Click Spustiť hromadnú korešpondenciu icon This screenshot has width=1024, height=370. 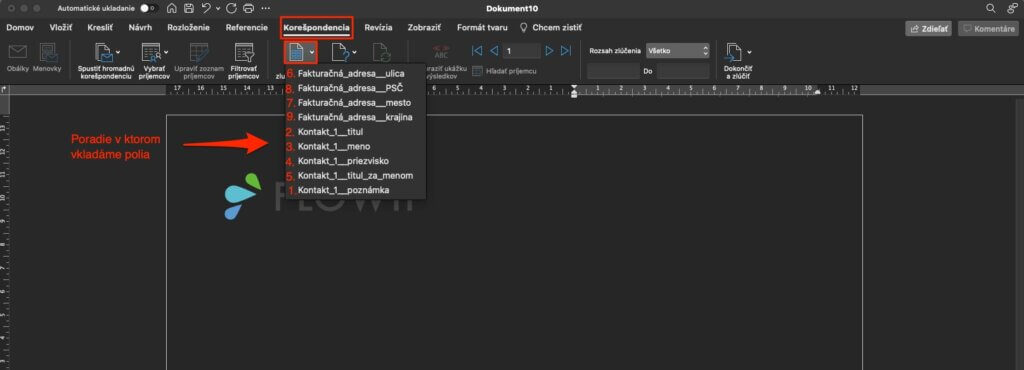coord(103,53)
